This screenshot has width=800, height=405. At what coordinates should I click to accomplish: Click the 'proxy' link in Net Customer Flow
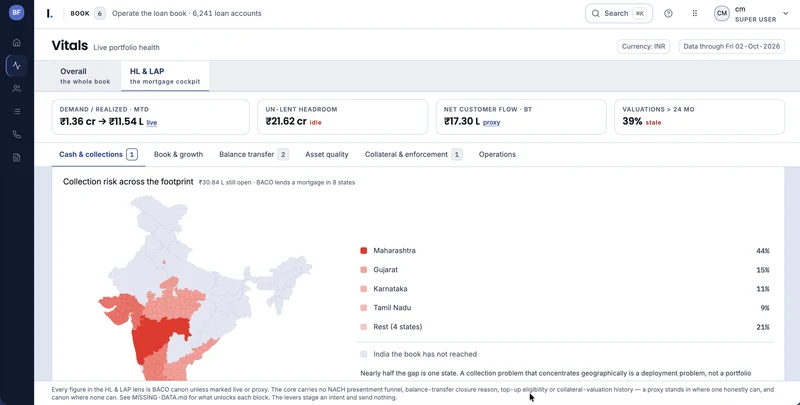tap(491, 123)
